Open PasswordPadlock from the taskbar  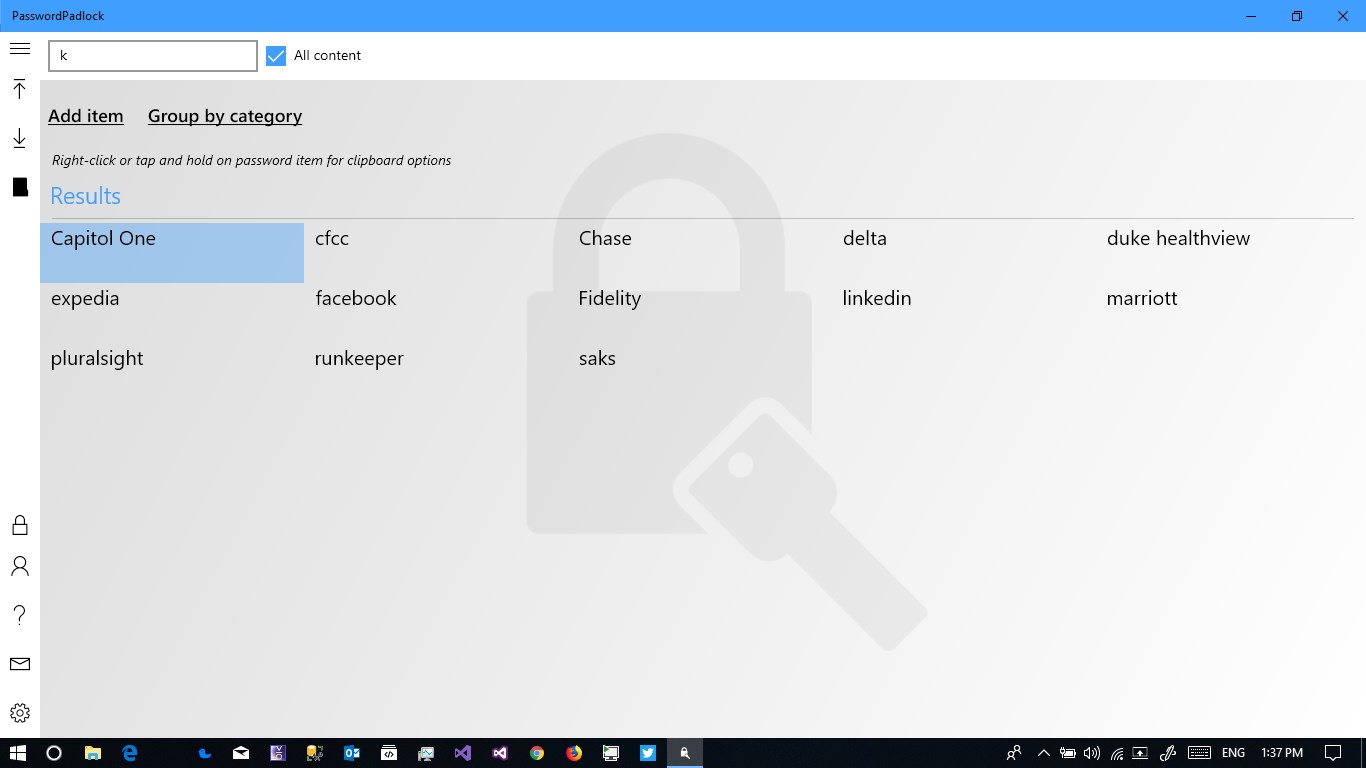tap(684, 752)
